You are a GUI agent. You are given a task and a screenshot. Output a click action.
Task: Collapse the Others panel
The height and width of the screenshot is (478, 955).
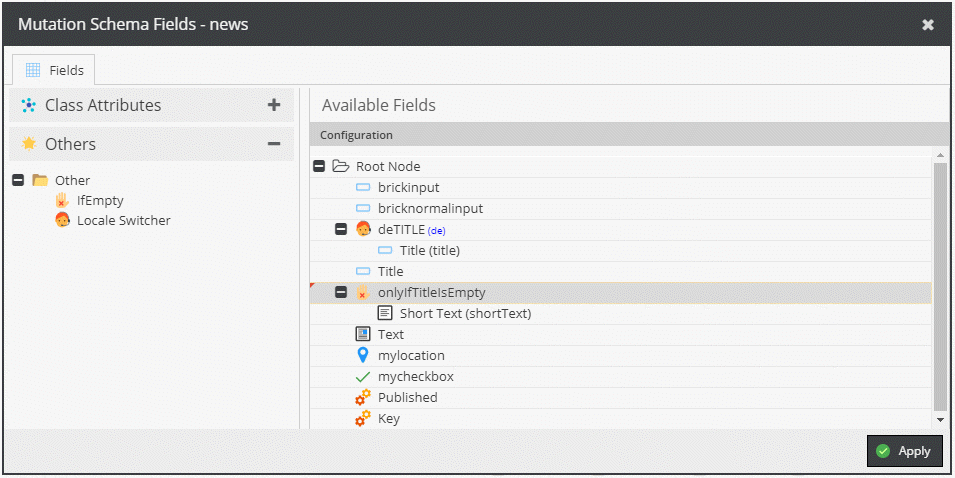274,144
